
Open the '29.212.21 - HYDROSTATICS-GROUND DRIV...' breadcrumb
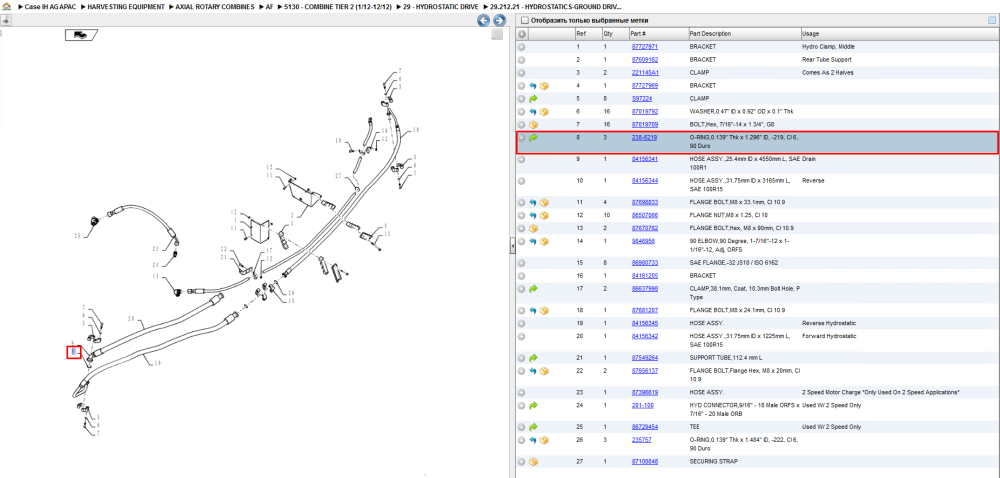click(x=555, y=6)
